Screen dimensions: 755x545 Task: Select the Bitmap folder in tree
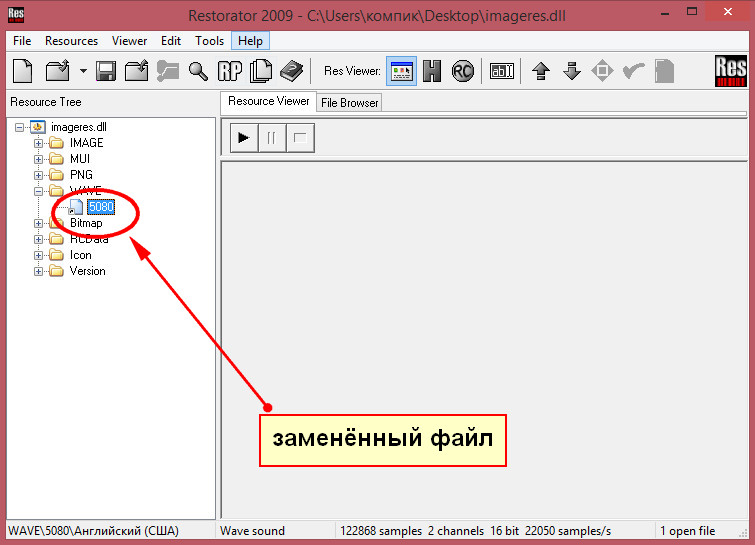tap(86, 223)
